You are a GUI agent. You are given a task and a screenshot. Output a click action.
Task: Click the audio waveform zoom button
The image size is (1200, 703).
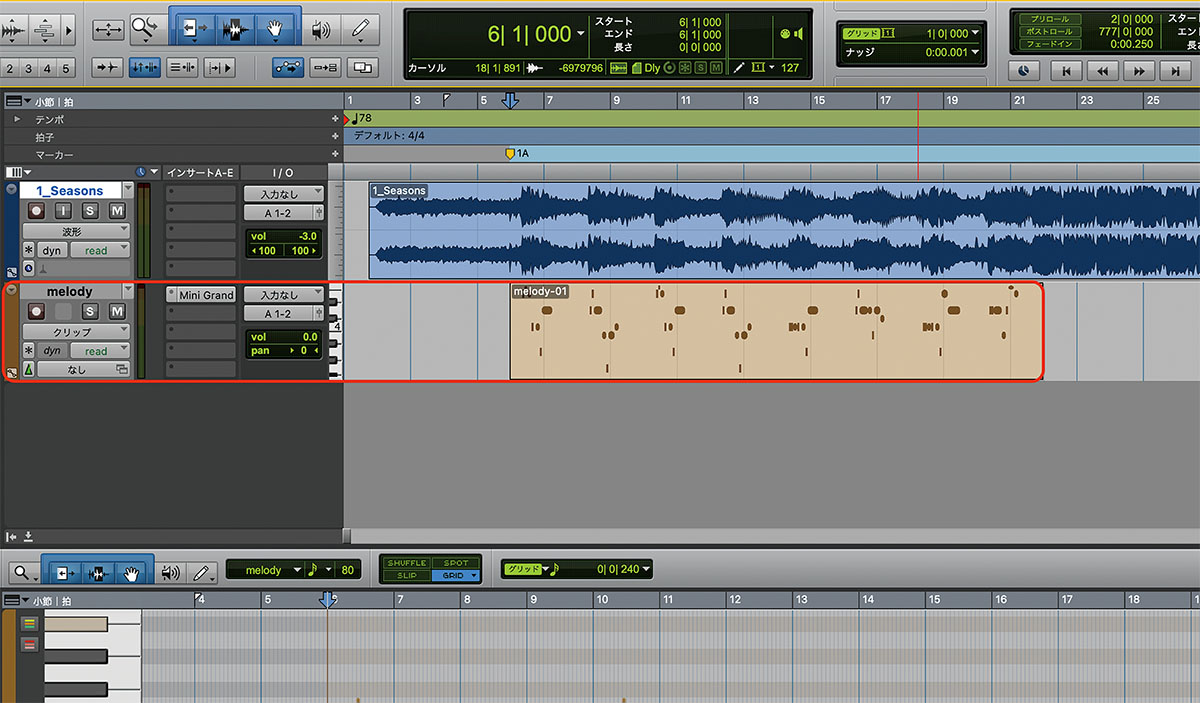tap(14, 31)
